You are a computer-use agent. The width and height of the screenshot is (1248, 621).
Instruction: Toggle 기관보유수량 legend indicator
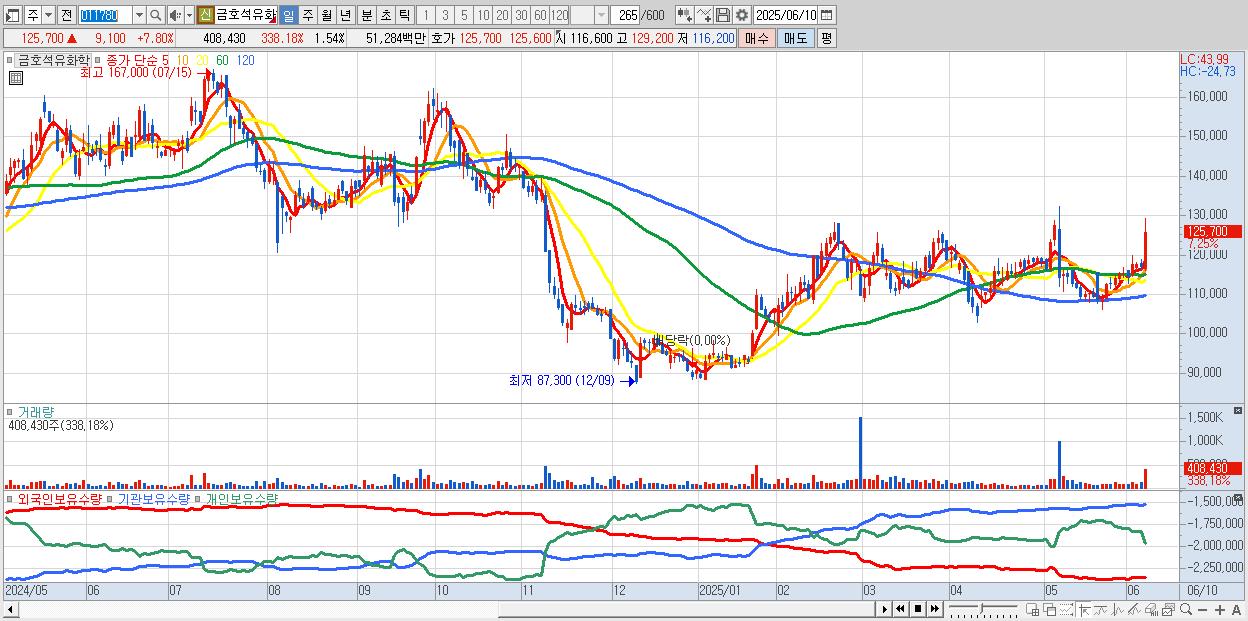tap(153, 498)
